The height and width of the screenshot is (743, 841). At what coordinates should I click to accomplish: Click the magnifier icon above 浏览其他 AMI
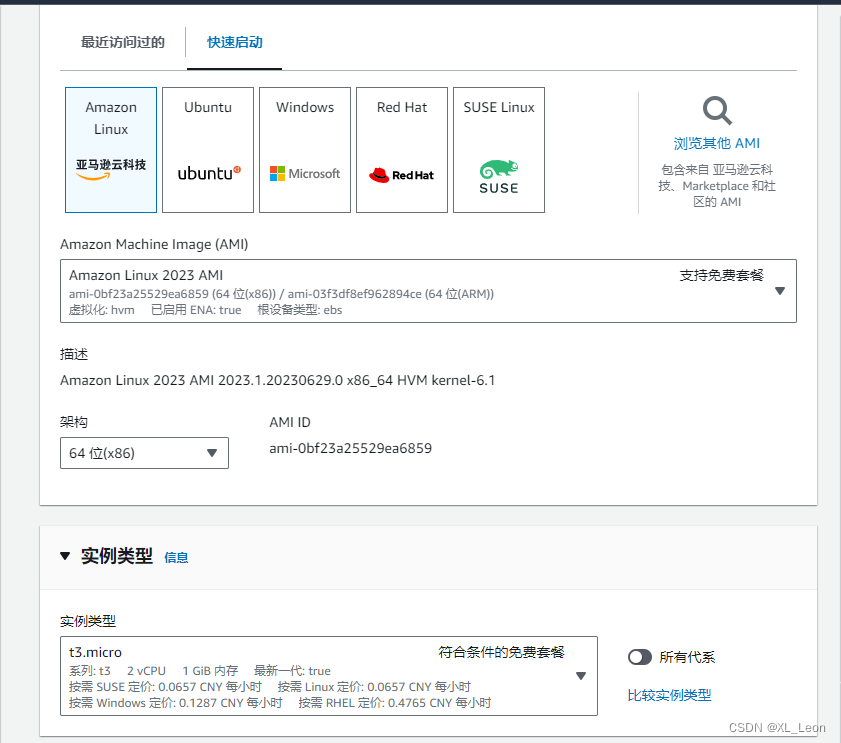click(x=716, y=110)
